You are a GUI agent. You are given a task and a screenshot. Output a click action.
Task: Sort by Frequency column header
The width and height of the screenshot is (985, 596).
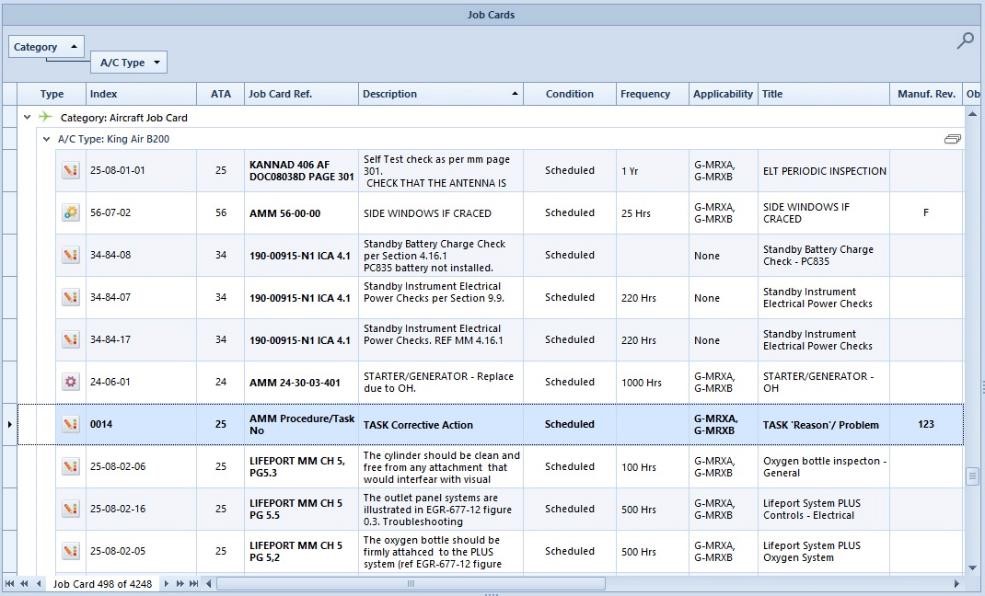[652, 94]
